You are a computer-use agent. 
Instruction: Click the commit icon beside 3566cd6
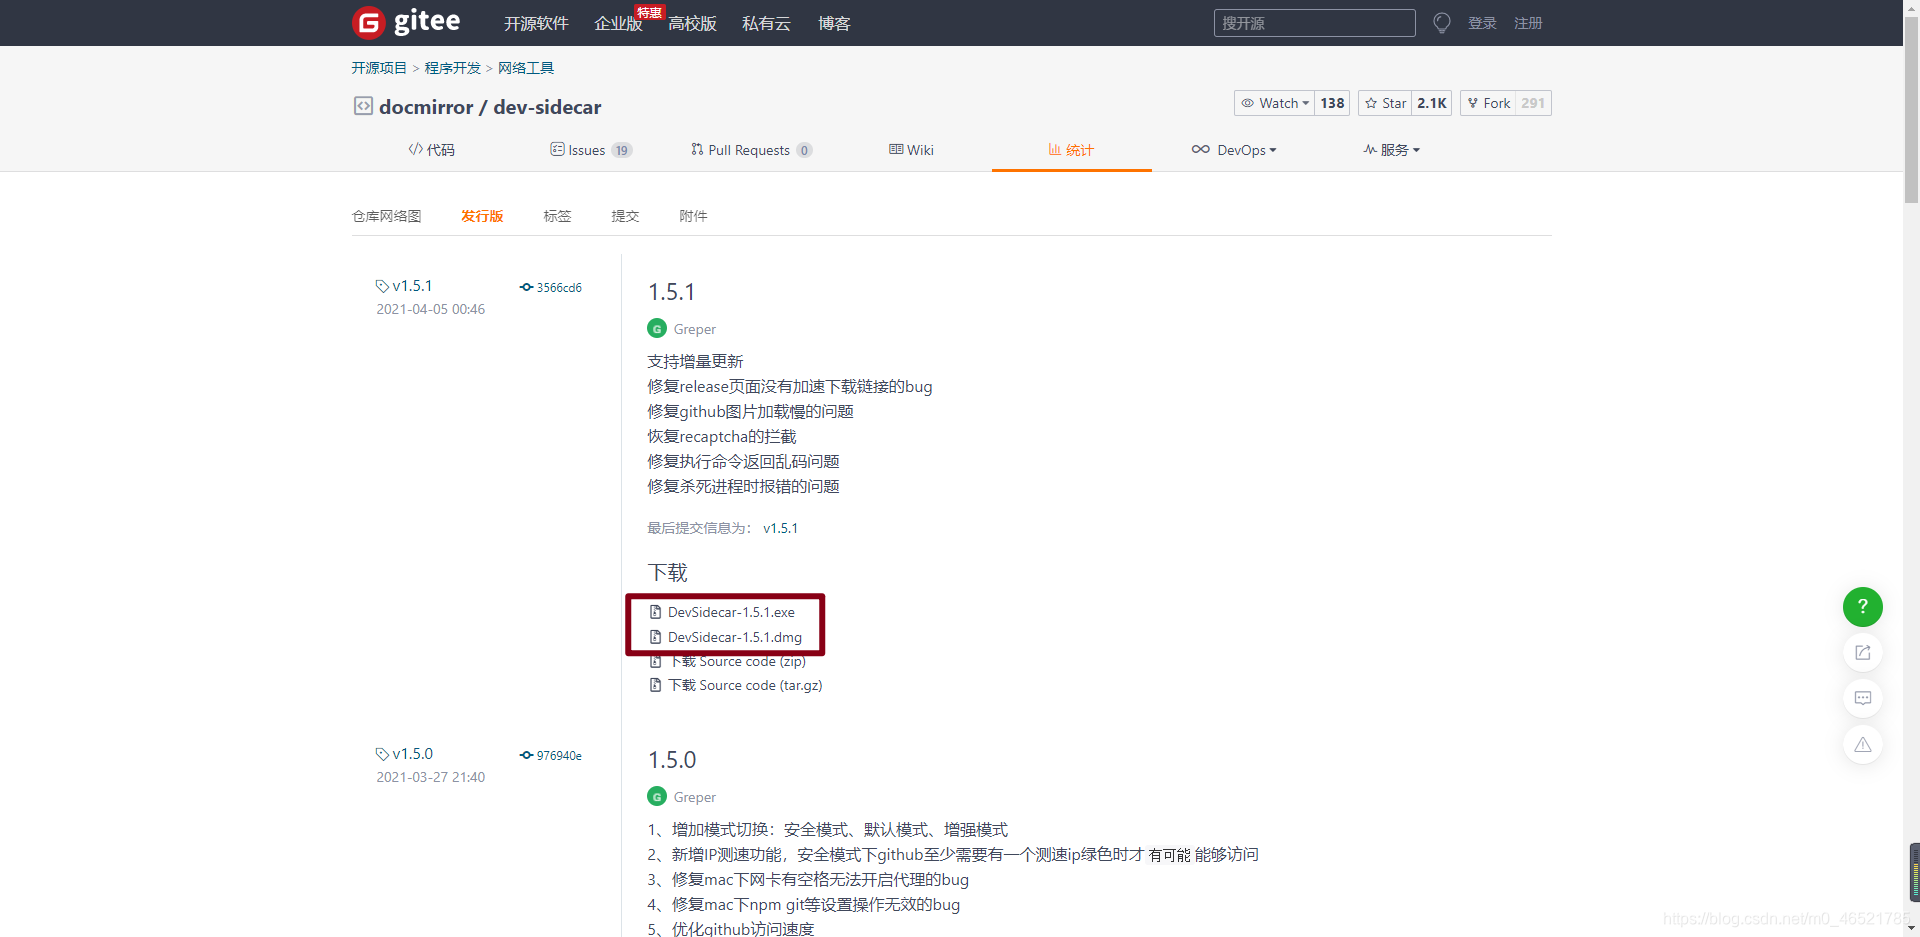click(527, 287)
